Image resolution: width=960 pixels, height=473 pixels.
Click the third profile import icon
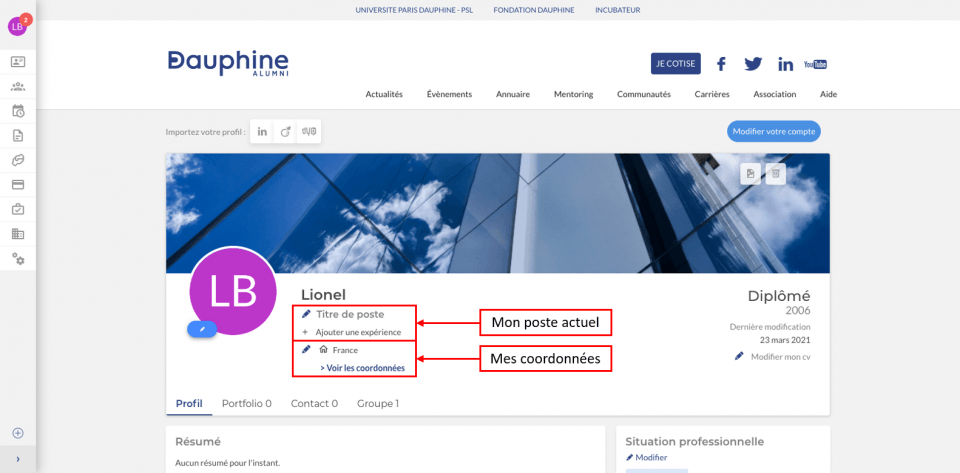(x=309, y=132)
